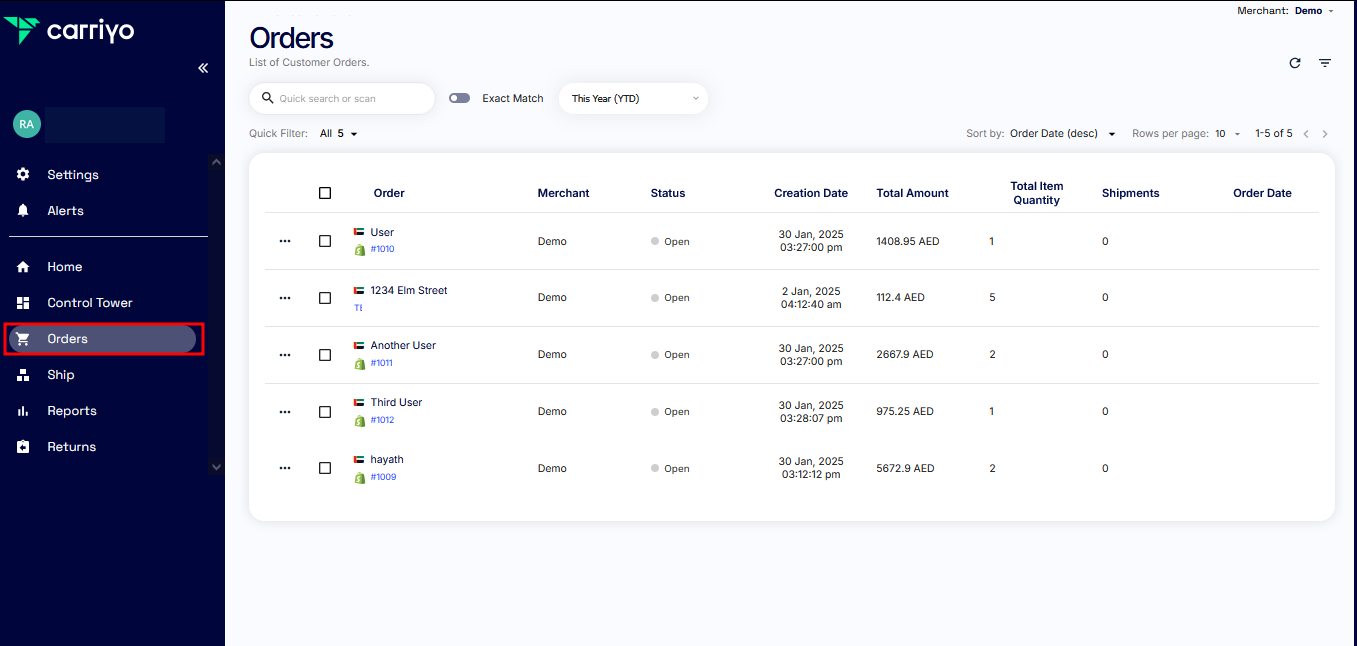Viewport: 1357px width, 646px height.
Task: Open Merchant Demo dropdown at top
Action: point(1314,11)
